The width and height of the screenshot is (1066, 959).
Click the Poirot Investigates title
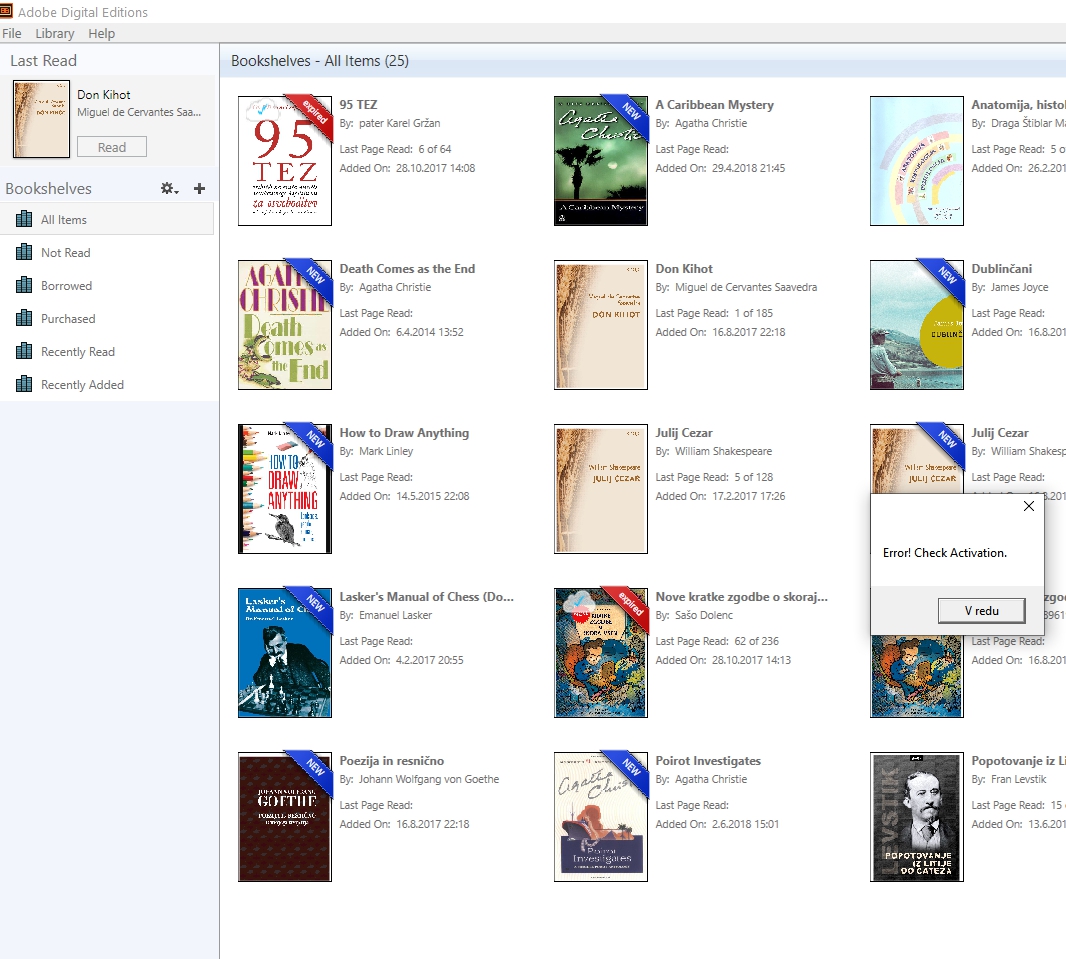point(708,761)
